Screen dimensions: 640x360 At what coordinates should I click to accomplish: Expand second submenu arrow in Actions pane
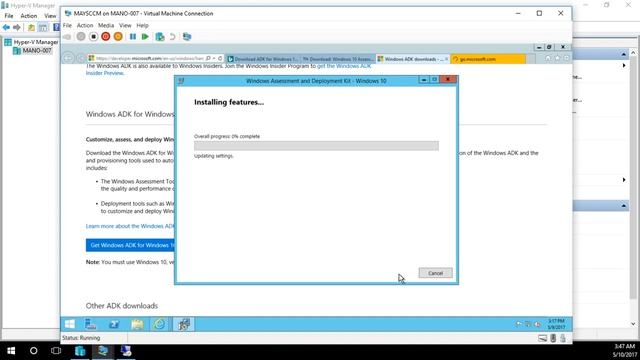(624, 180)
